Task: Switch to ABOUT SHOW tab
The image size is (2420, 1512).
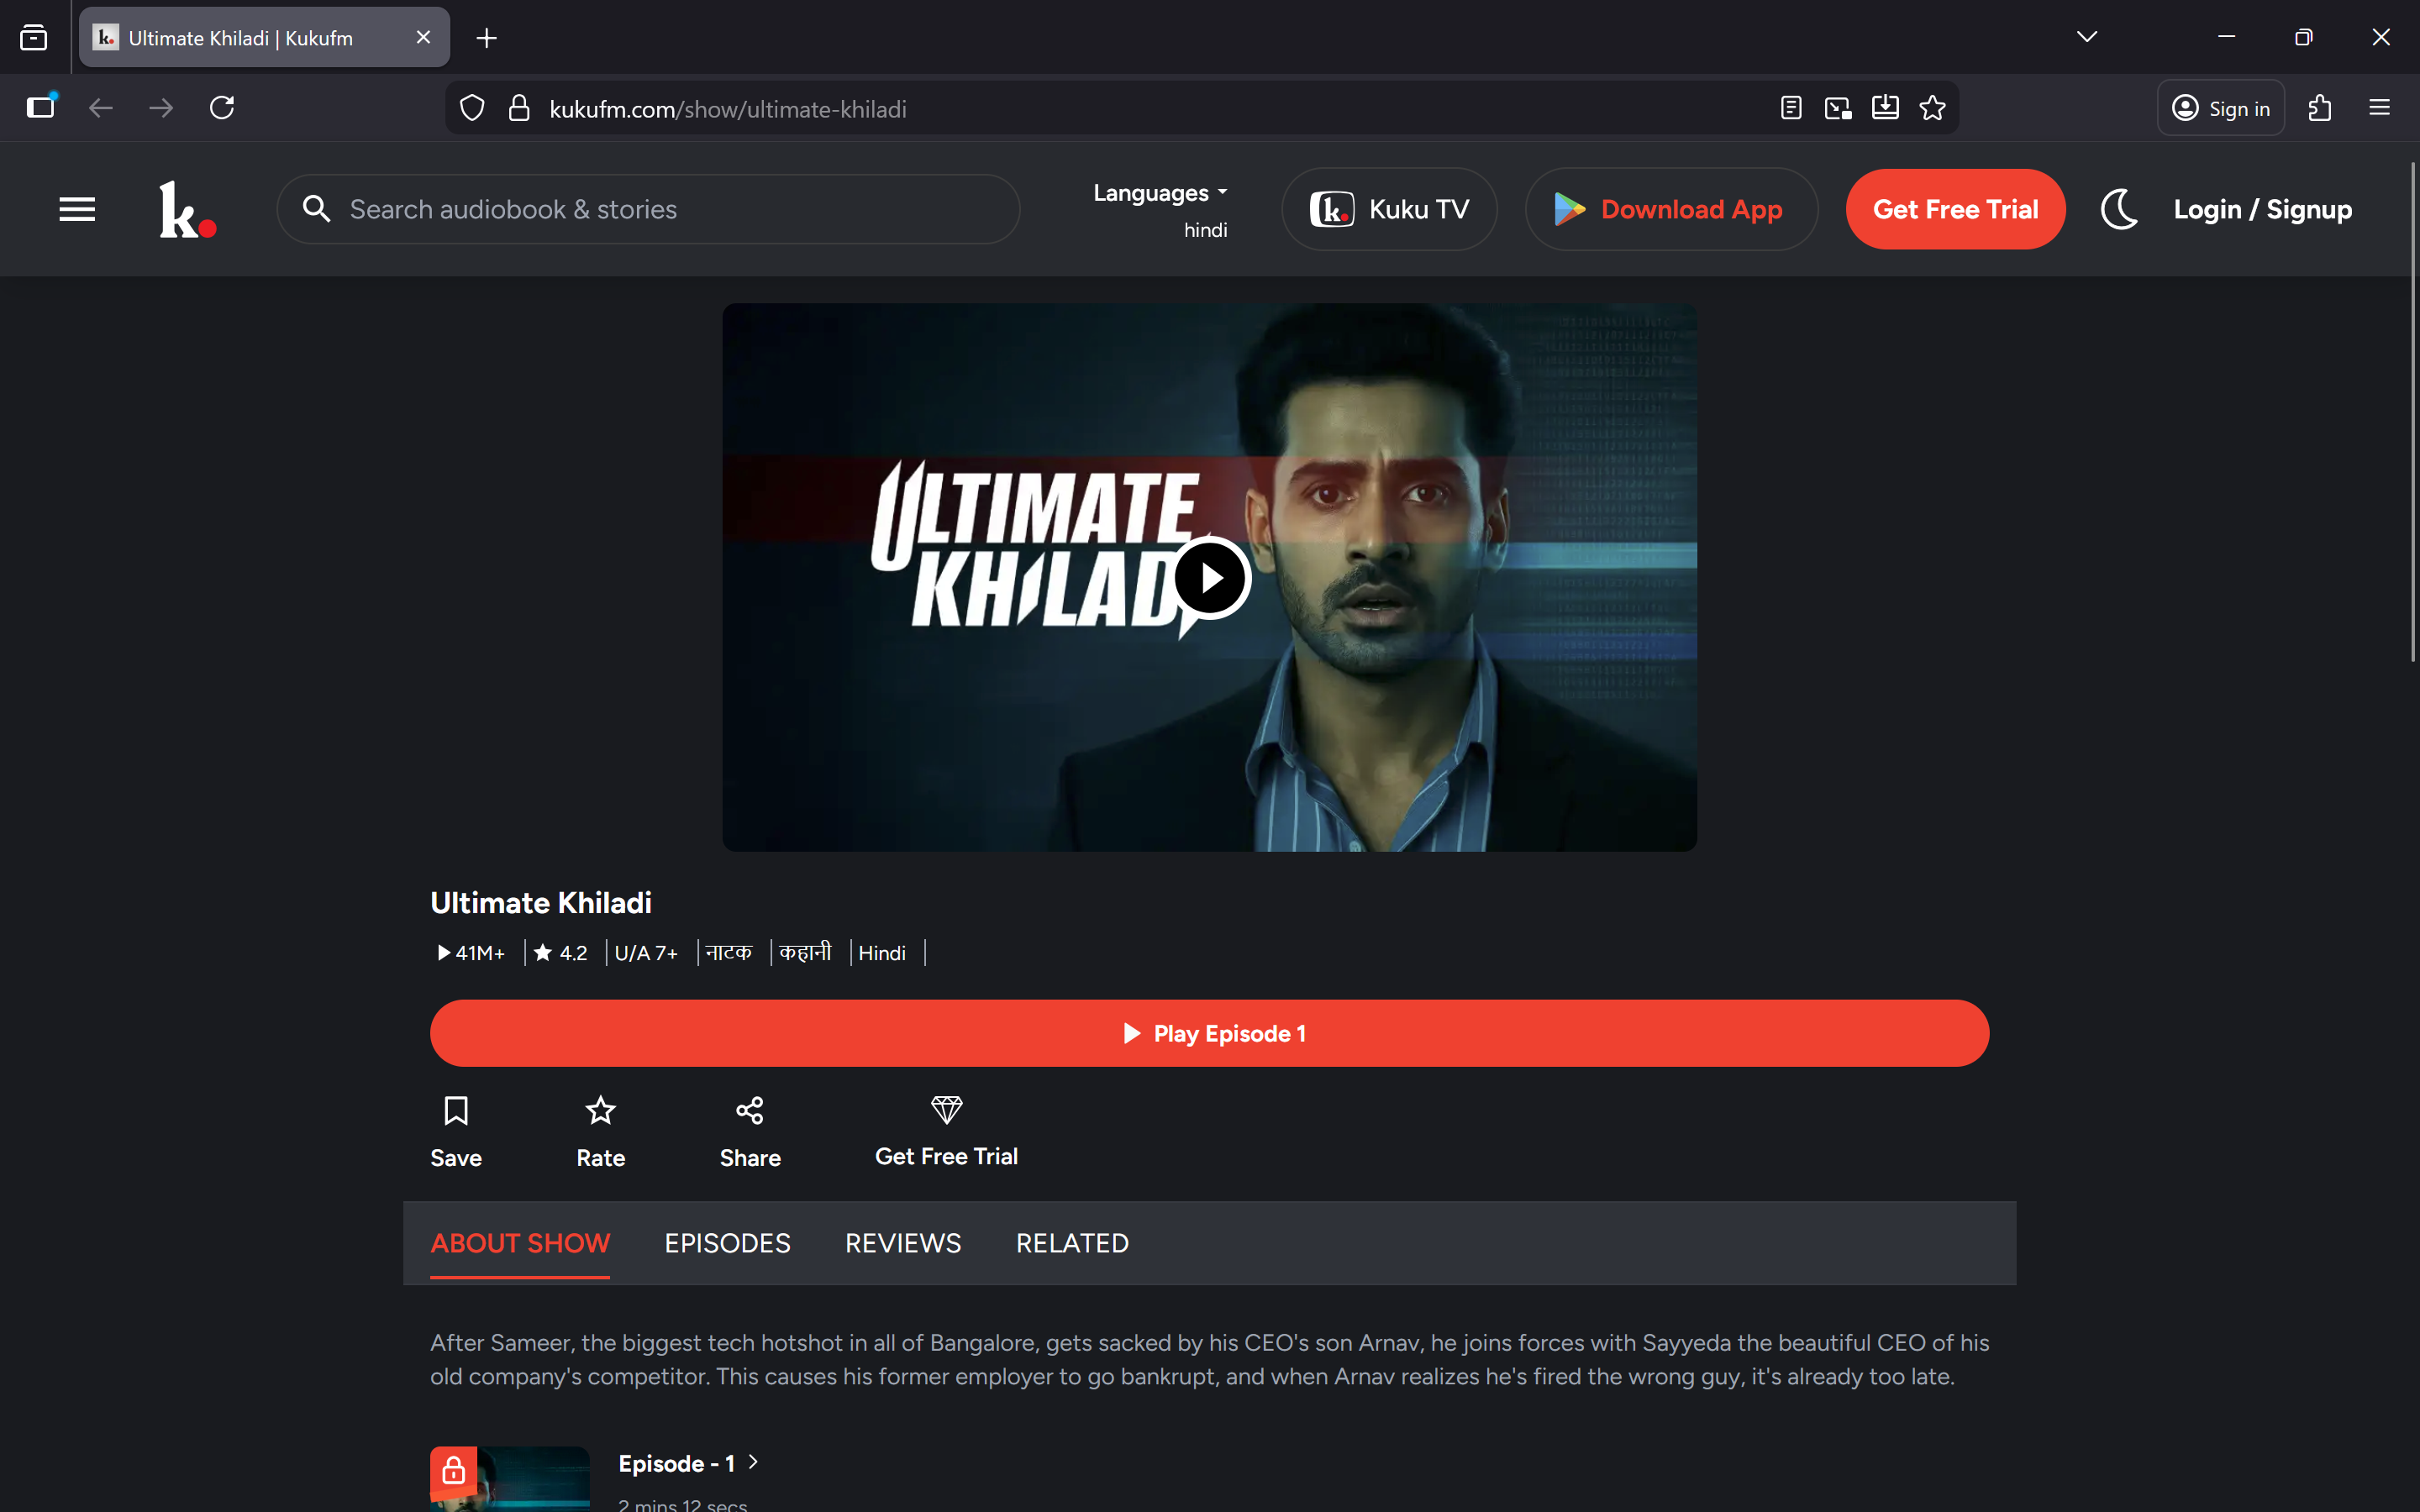Action: (x=520, y=1243)
